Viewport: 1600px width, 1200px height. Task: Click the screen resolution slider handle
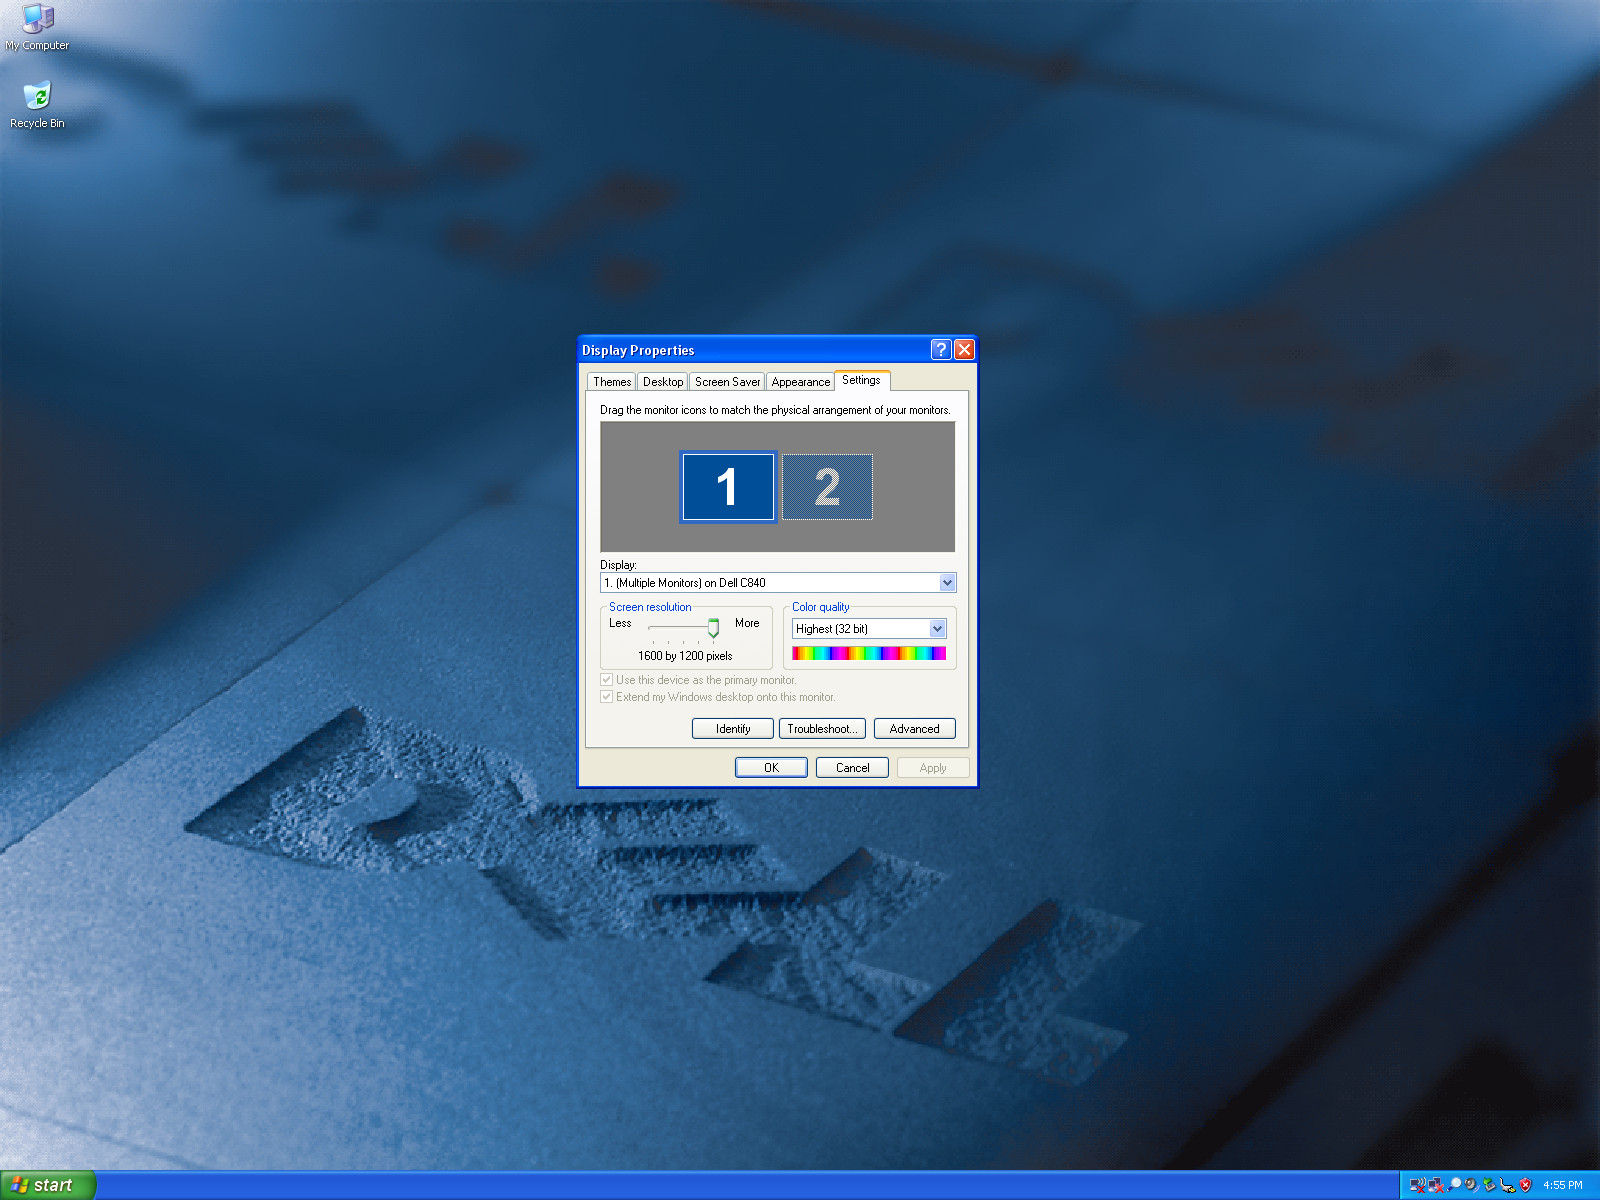(x=713, y=627)
